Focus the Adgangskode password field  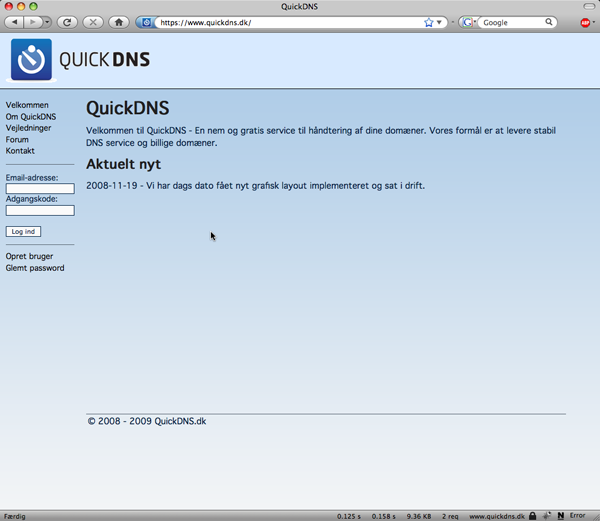coord(40,210)
